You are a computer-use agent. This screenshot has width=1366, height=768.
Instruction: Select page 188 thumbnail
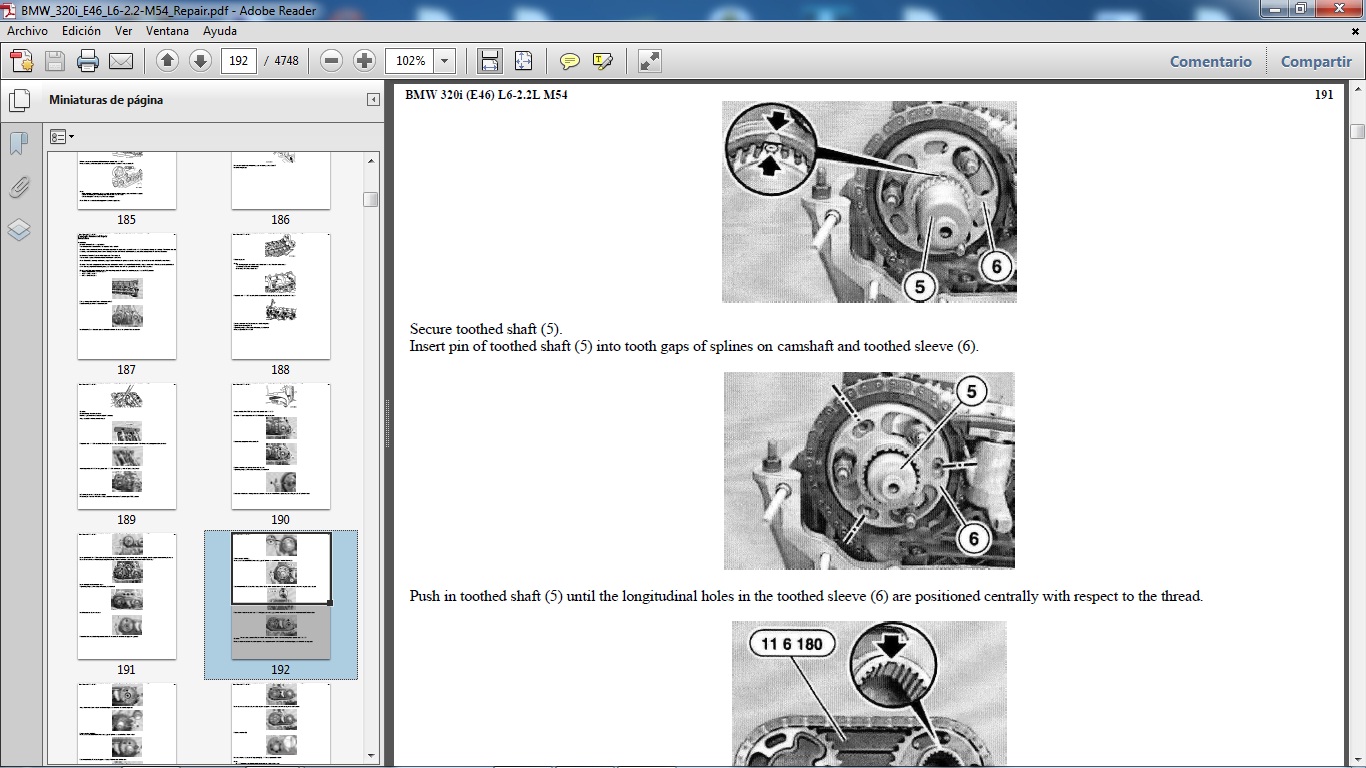tap(281, 297)
